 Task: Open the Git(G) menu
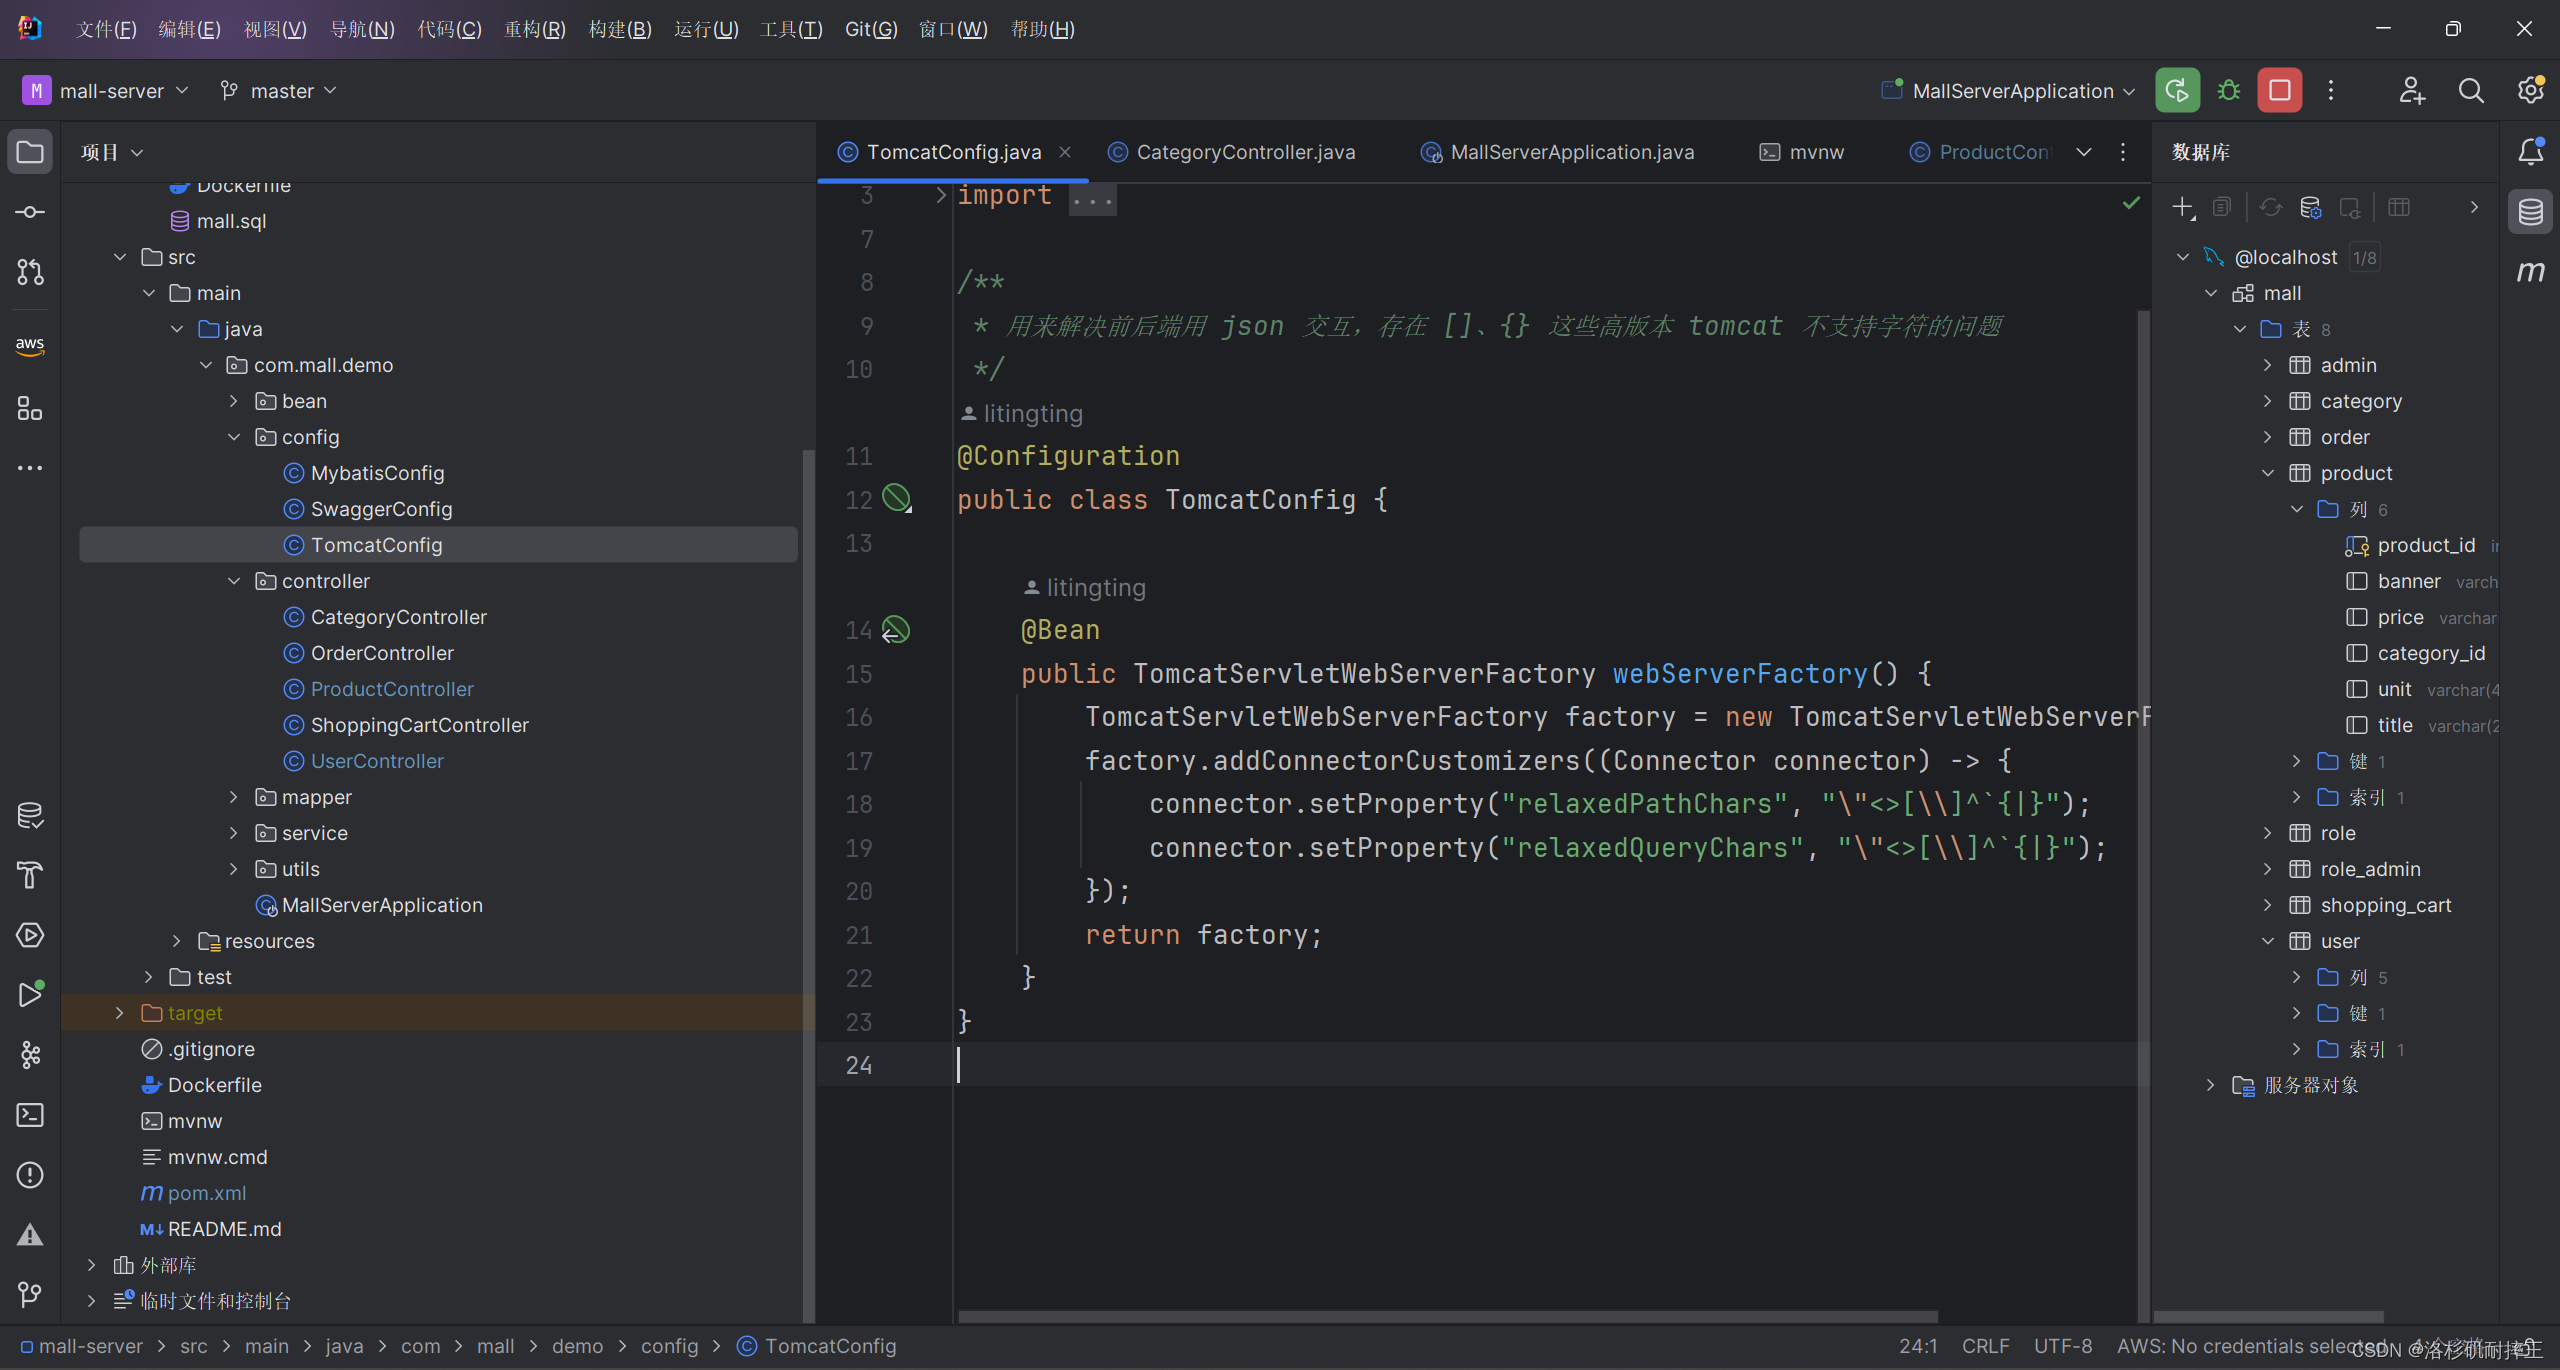point(871,29)
